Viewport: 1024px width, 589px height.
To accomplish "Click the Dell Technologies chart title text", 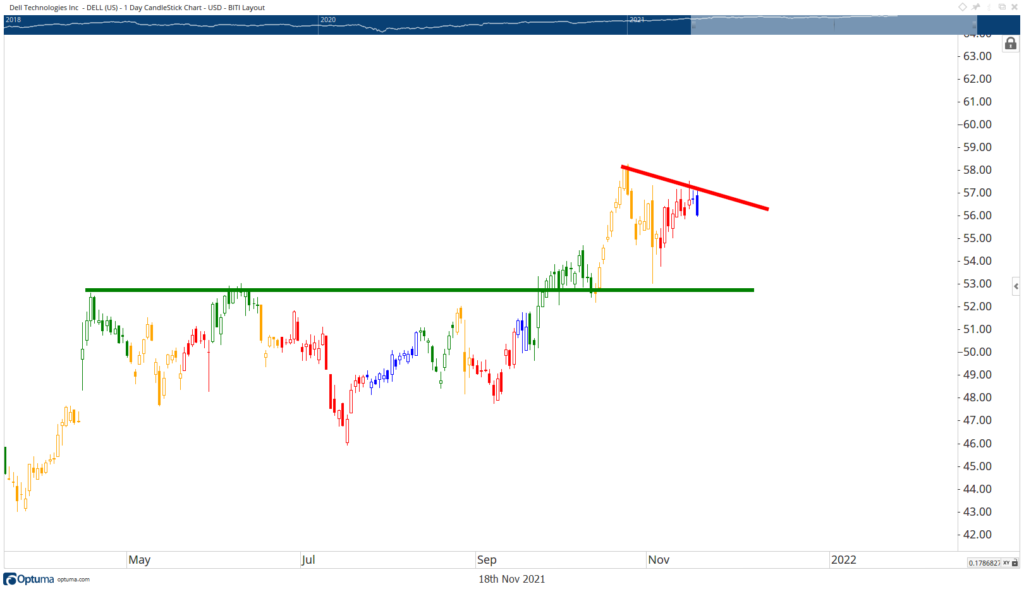I will pyautogui.click(x=136, y=7).
